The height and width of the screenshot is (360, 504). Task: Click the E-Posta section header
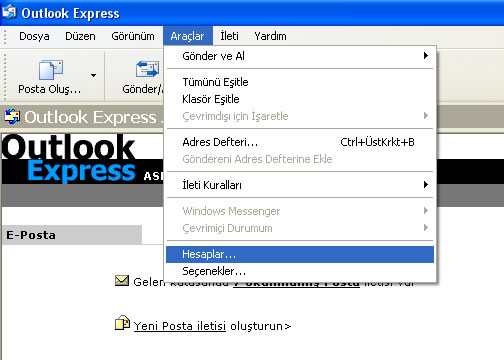coord(72,235)
